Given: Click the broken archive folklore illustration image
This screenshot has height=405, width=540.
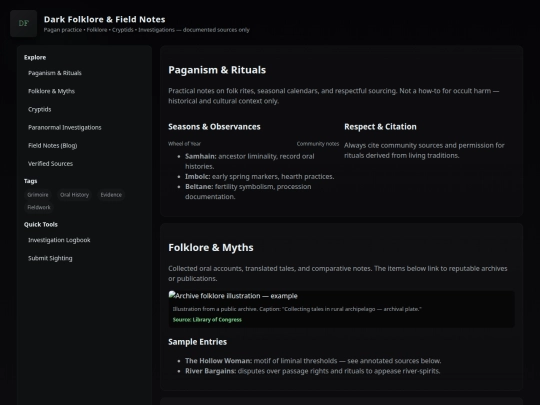Looking at the screenshot, I should 233,296.
